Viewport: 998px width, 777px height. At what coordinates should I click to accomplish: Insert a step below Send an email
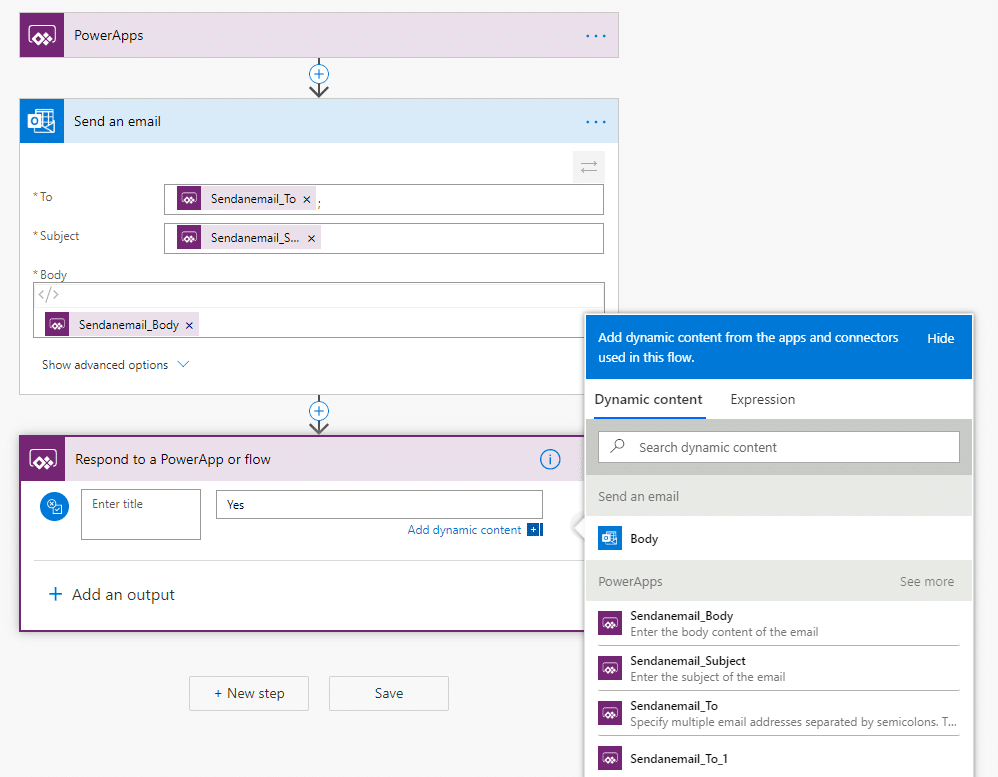point(319,411)
